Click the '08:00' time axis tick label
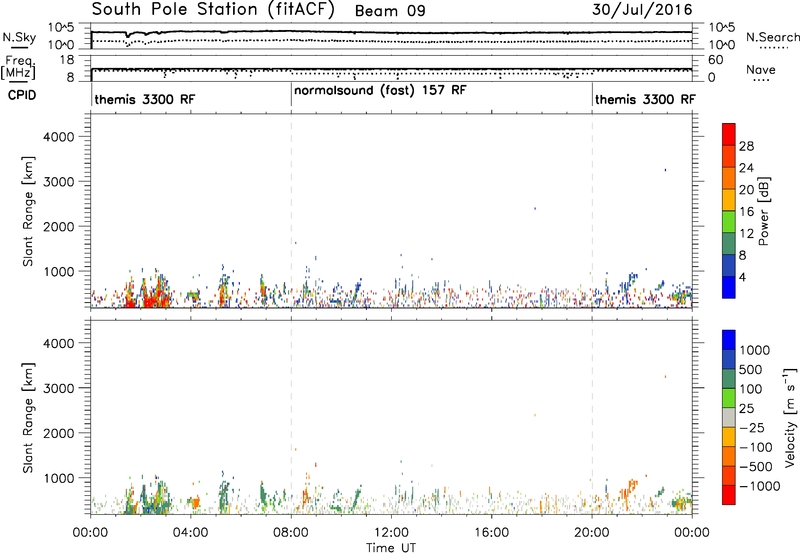Image resolution: width=800 pixels, height=554 pixels. tap(291, 533)
